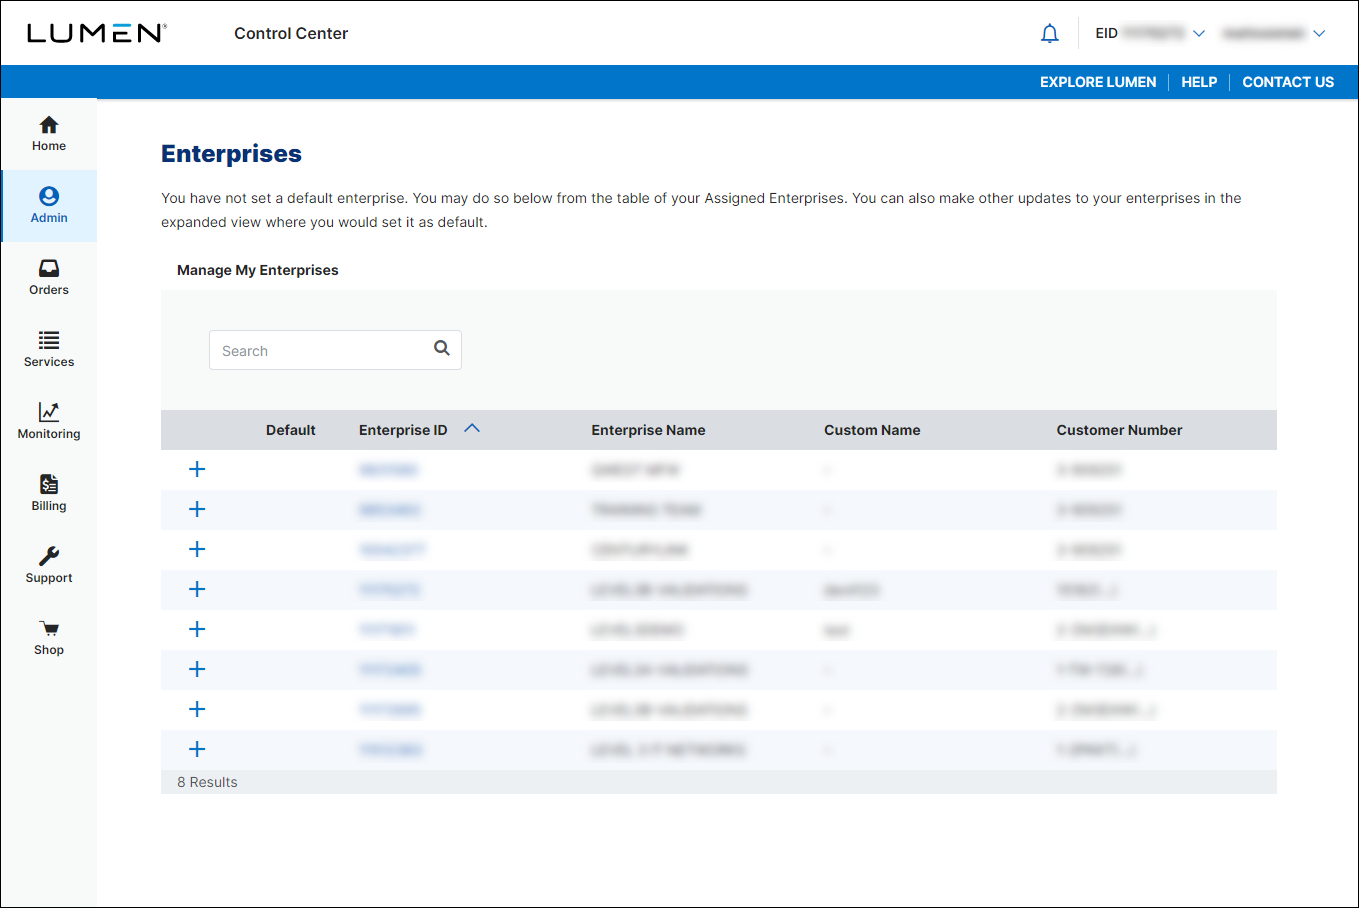Expand the sixth enterprise table row
1359x908 pixels.
pyautogui.click(x=197, y=669)
